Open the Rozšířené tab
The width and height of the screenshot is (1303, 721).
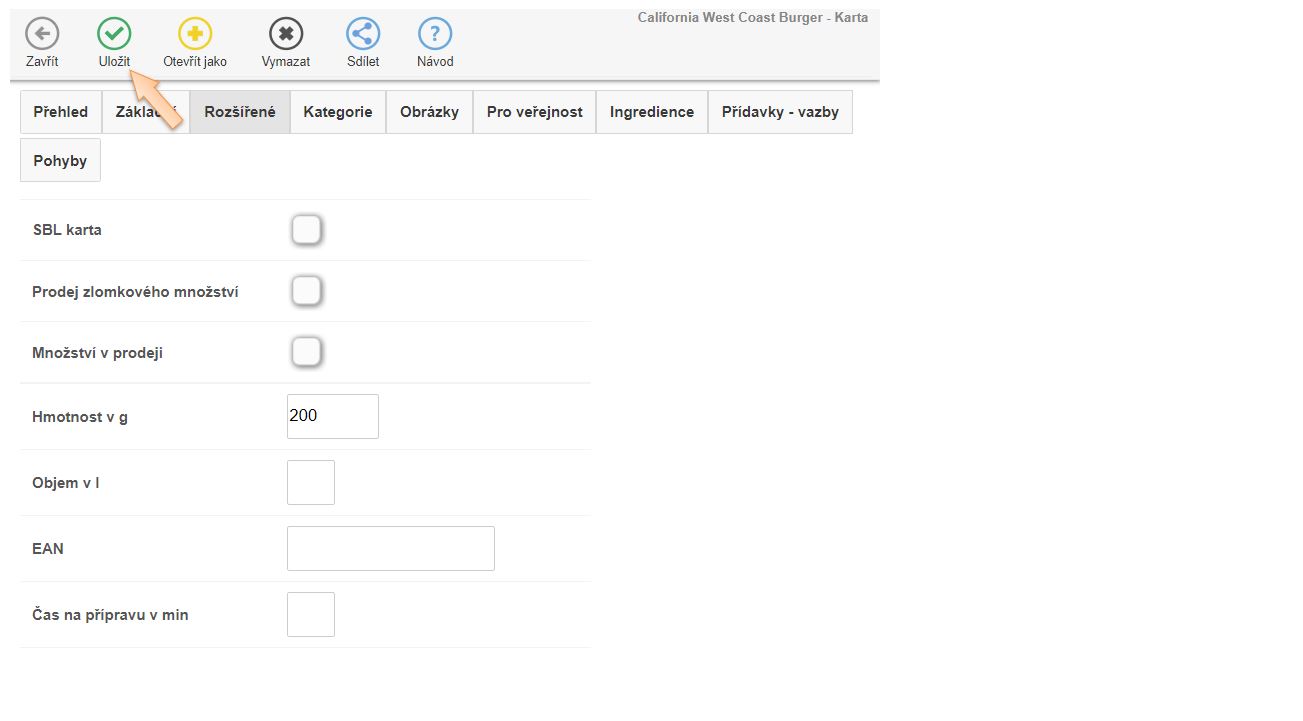[240, 112]
